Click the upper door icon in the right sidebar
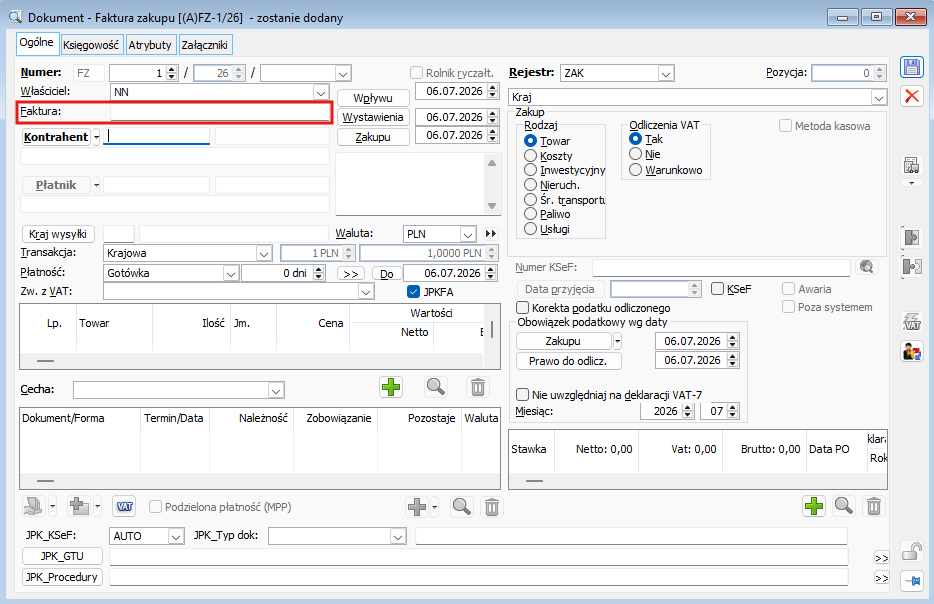Image resolution: width=934 pixels, height=604 pixels. point(911,237)
